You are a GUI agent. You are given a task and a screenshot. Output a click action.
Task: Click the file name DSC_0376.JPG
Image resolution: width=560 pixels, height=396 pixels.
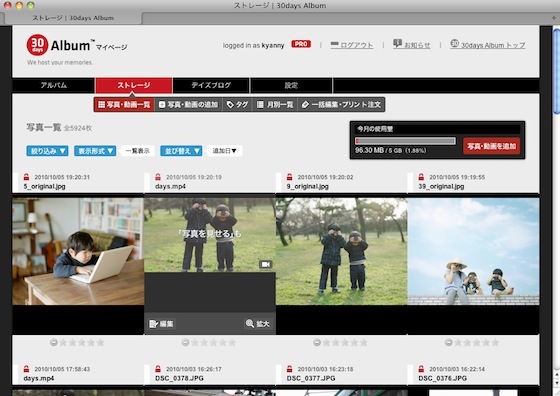[x=442, y=378]
